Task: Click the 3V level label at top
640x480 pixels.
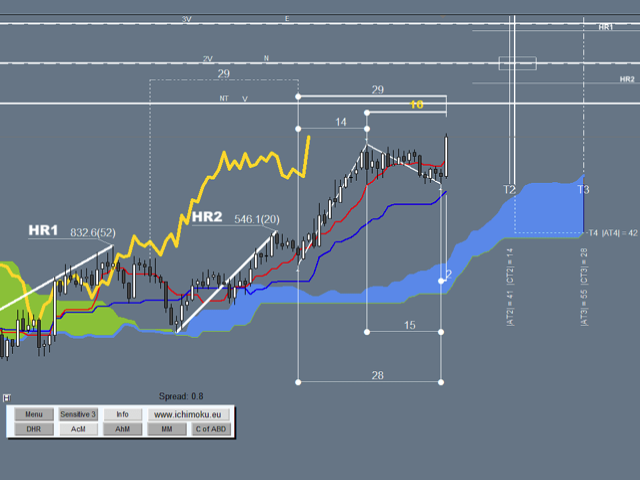Action: click(x=187, y=19)
